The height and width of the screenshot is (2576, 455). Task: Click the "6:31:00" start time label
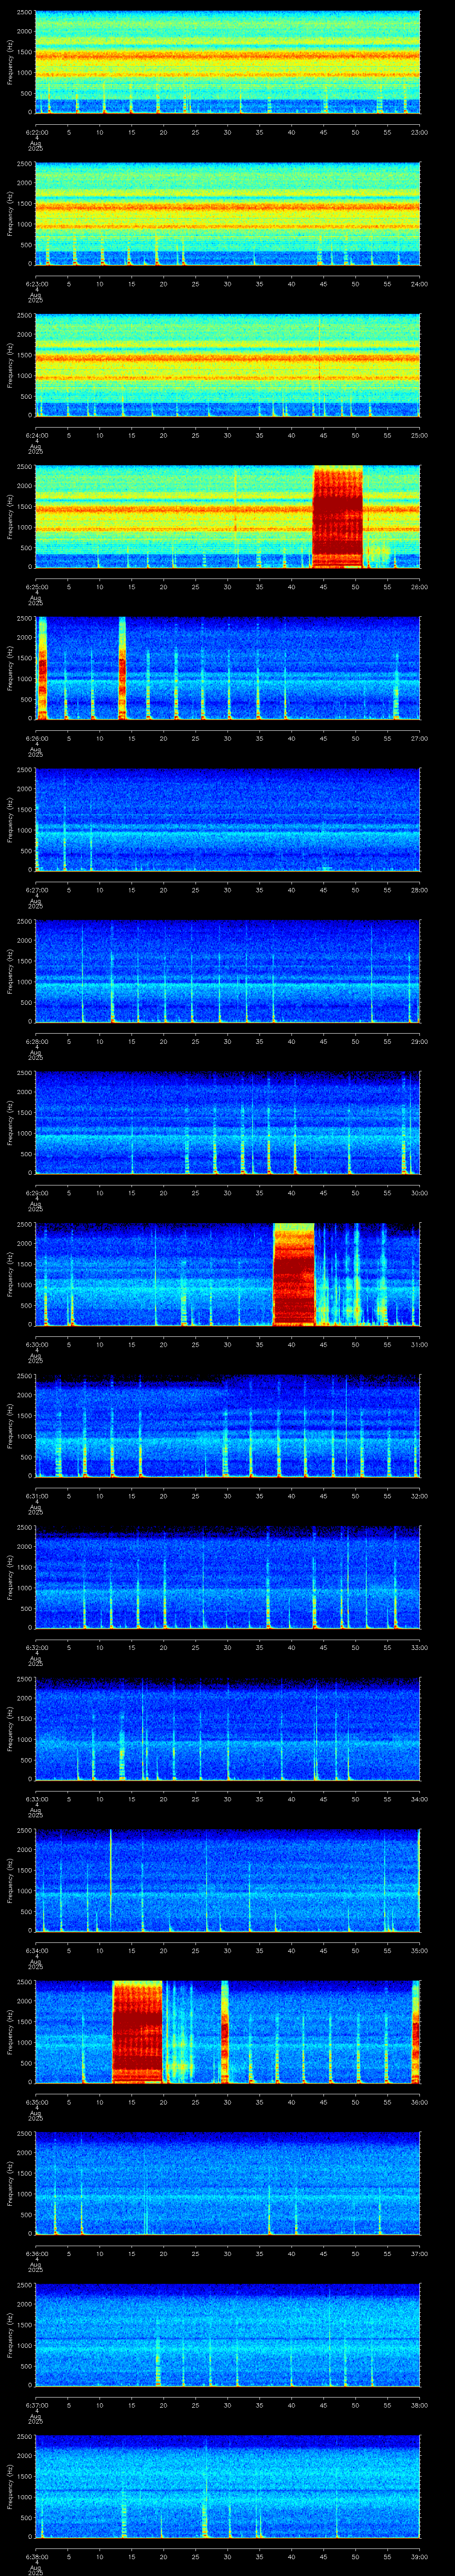[x=36, y=1495]
